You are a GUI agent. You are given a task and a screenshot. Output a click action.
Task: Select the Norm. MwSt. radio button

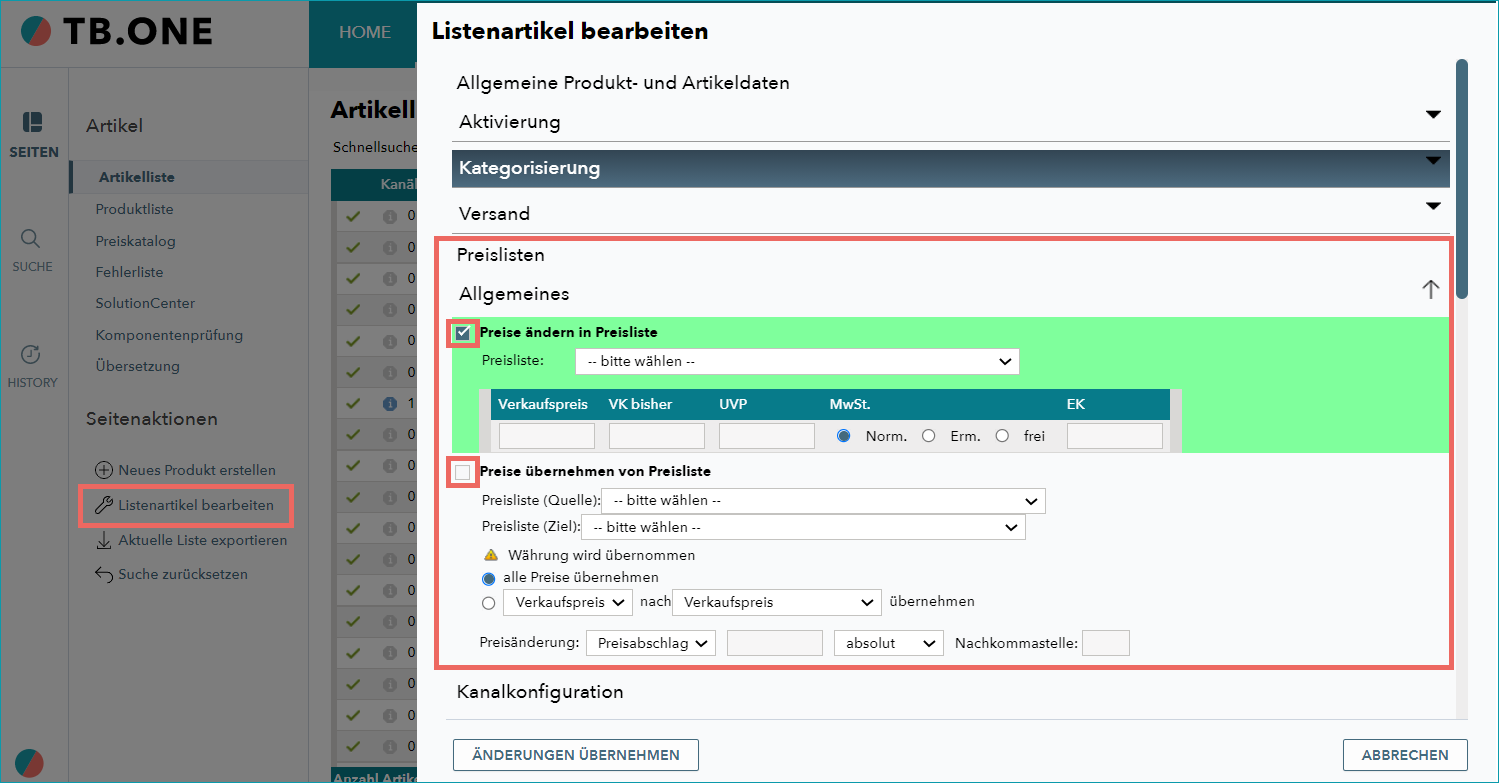[844, 436]
